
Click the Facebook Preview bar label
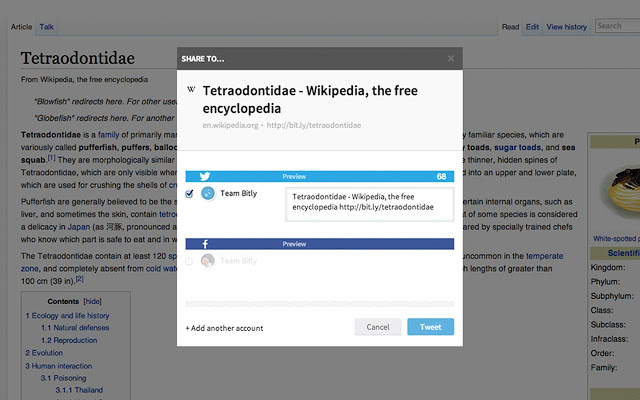(x=294, y=244)
